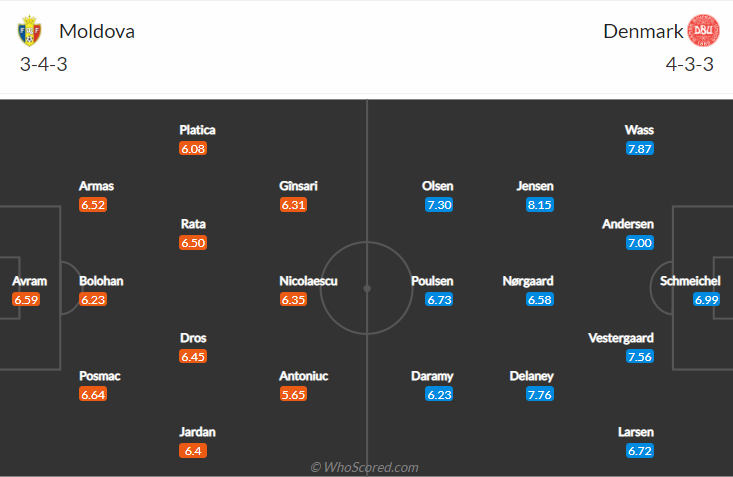
Task: Click Jardan's 6.4 rating badge
Action: [193, 451]
